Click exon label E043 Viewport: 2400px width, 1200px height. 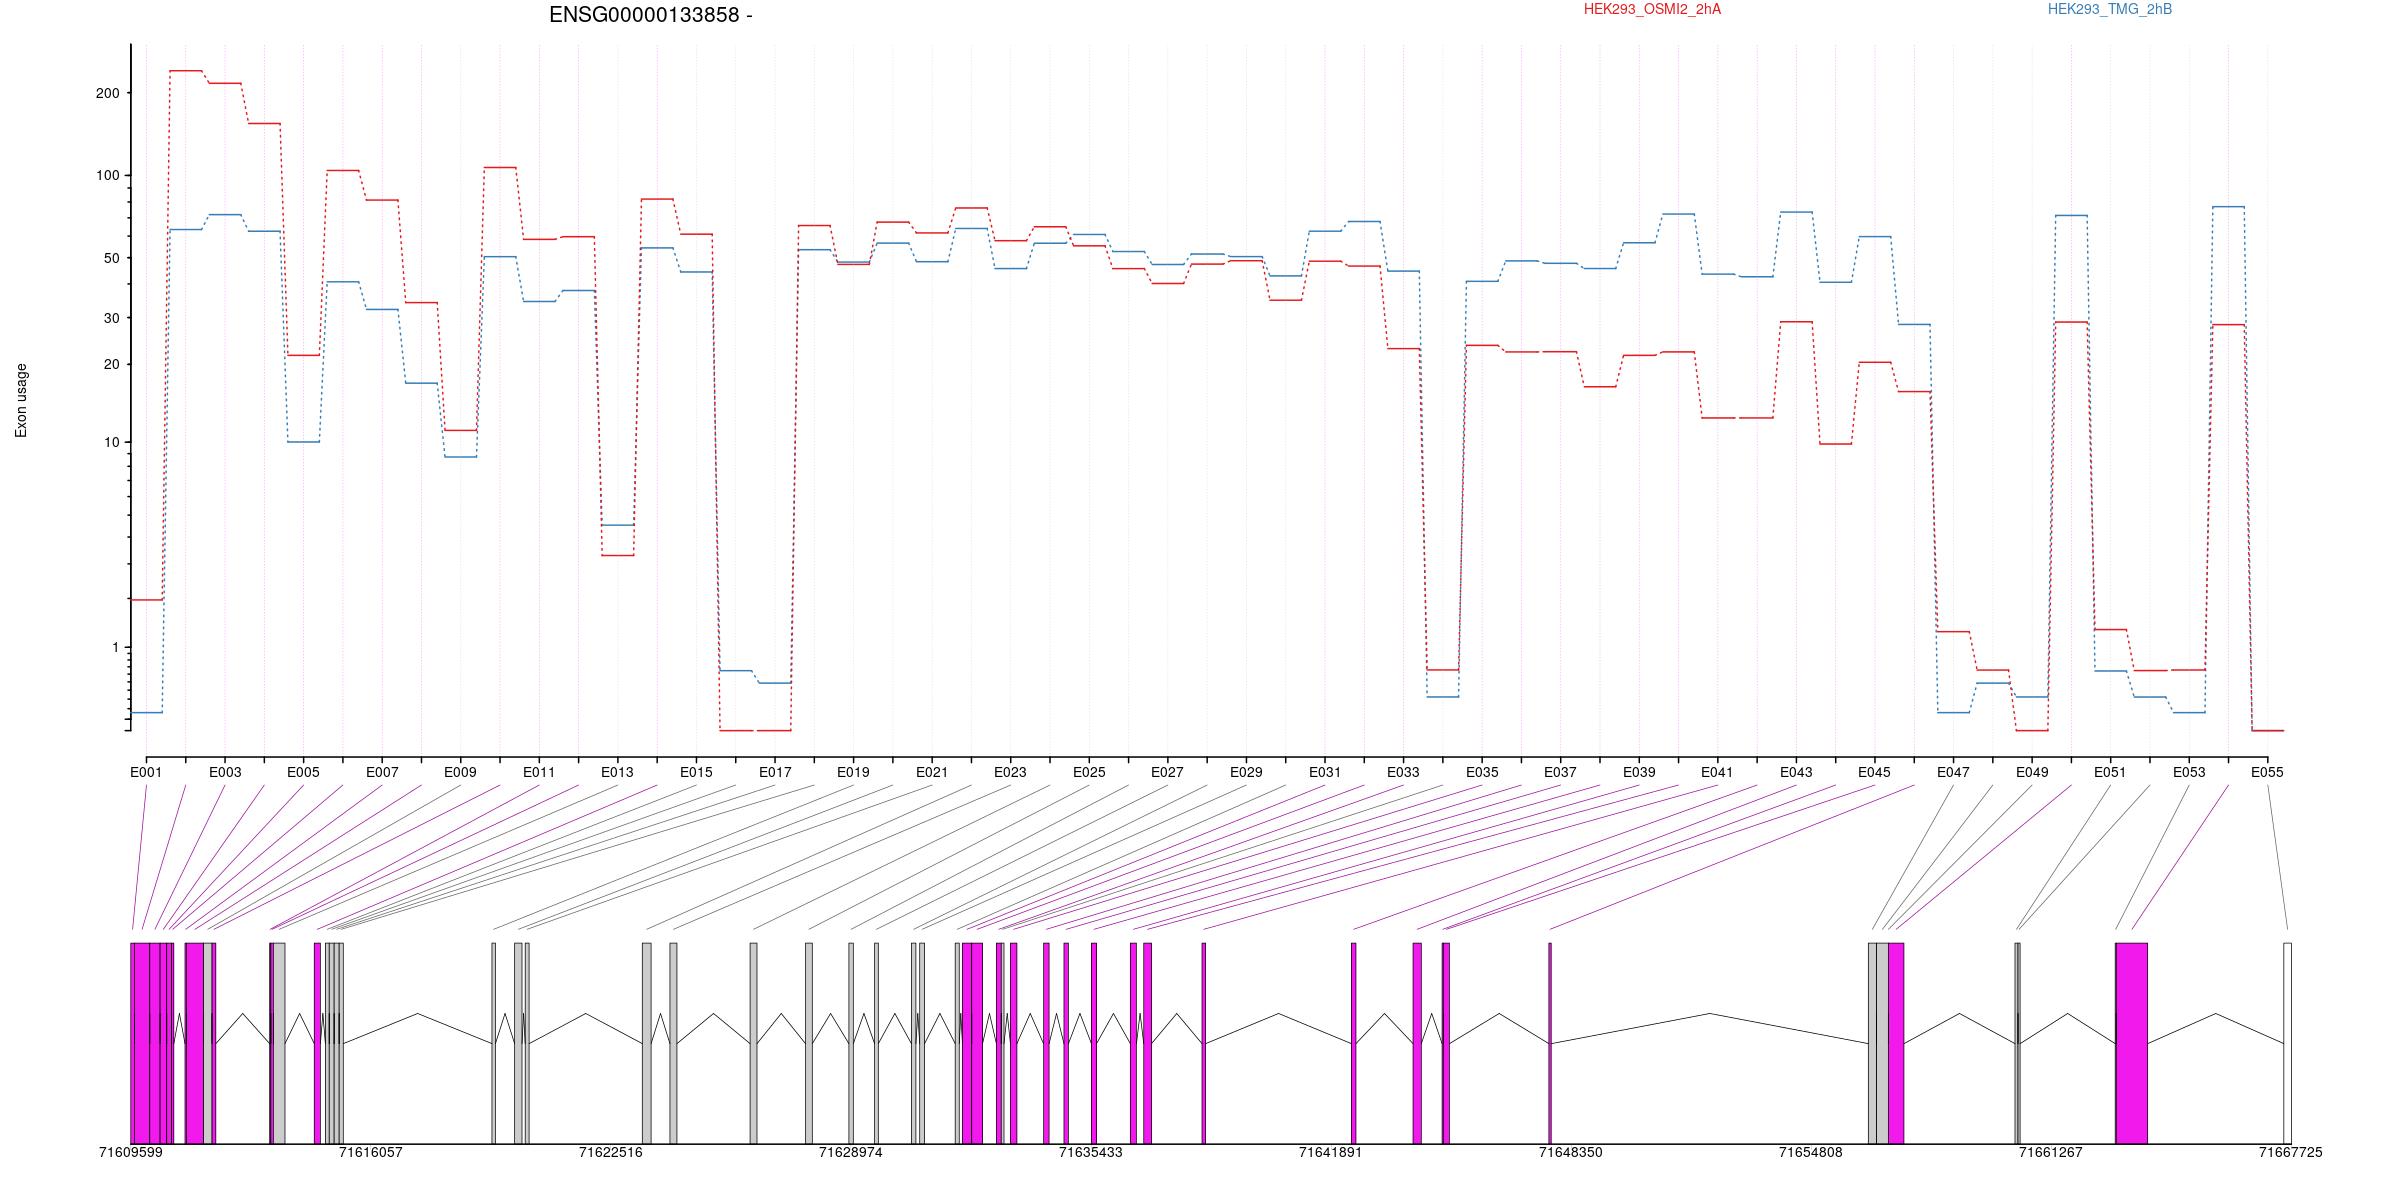[x=1796, y=772]
